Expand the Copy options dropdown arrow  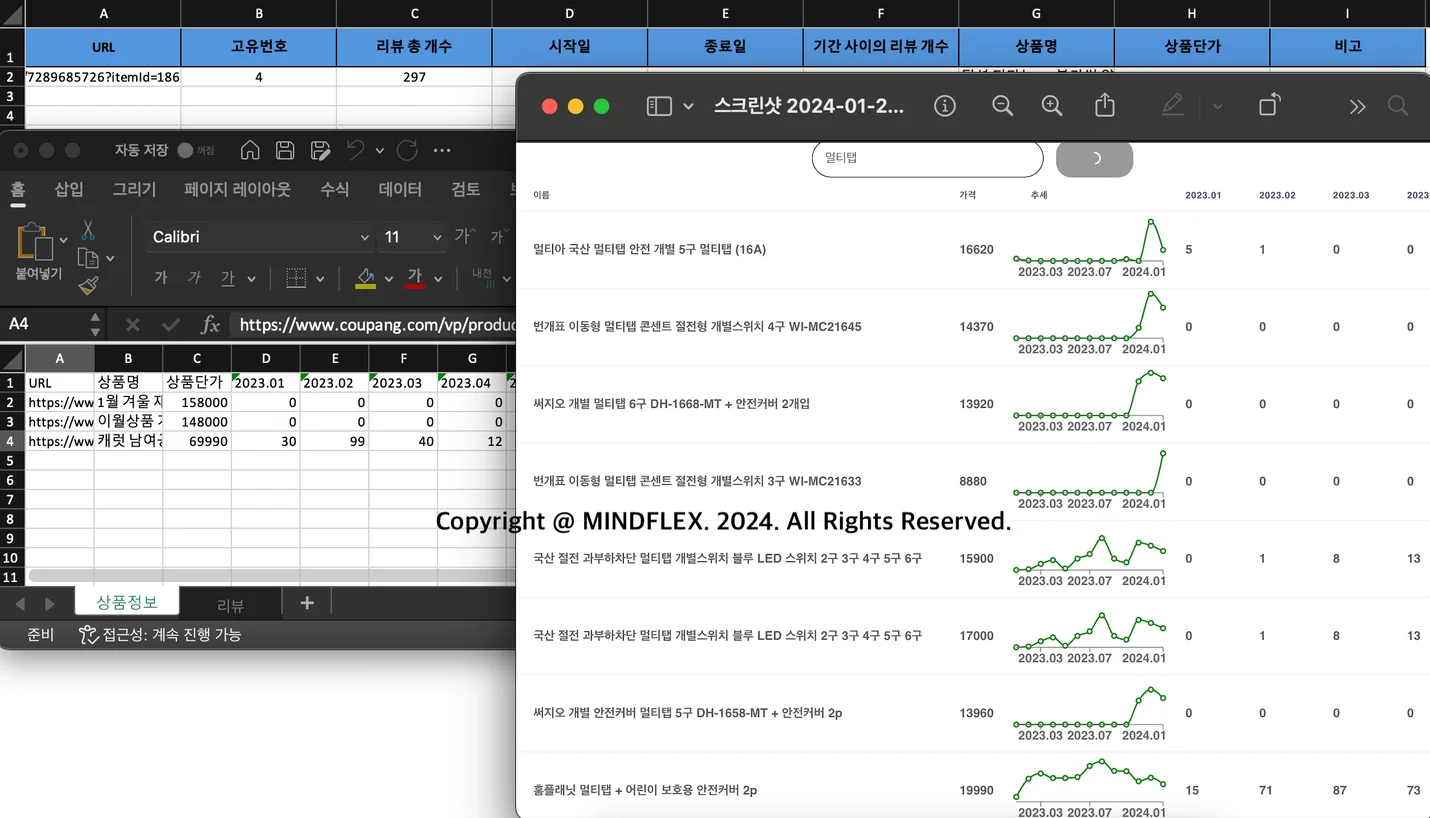[110, 259]
